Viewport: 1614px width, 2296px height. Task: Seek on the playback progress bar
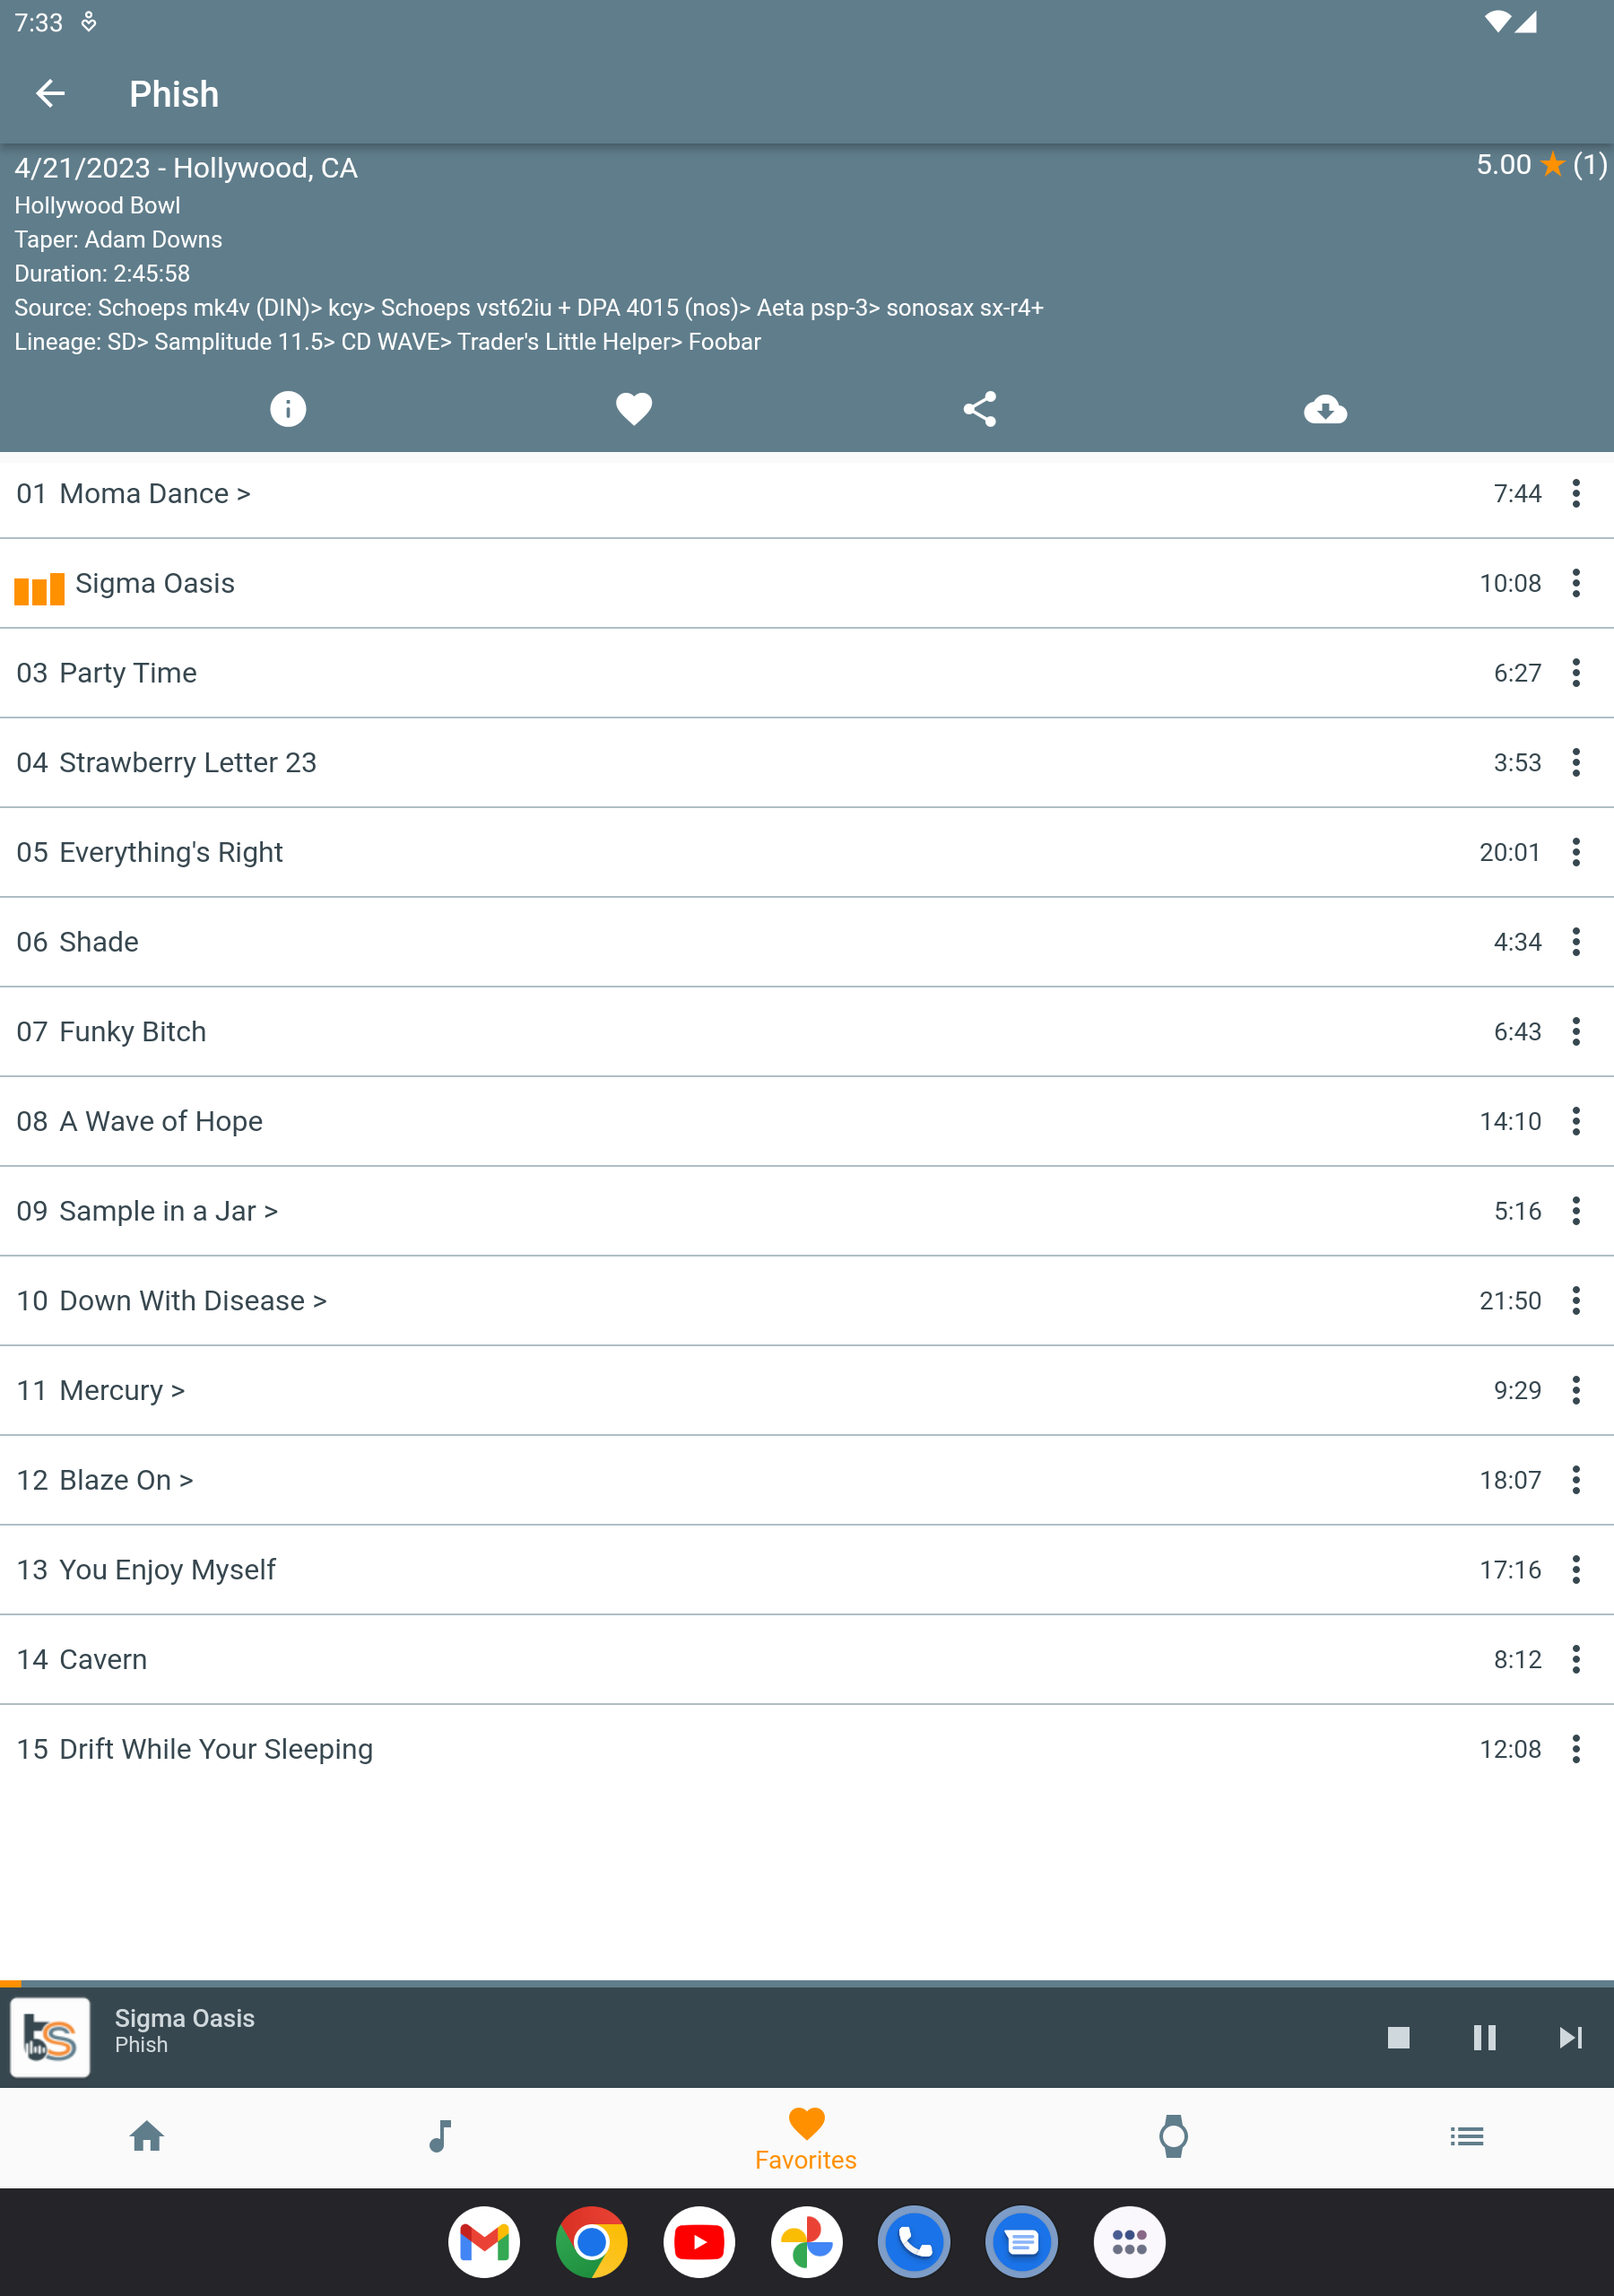[x=807, y=1983]
